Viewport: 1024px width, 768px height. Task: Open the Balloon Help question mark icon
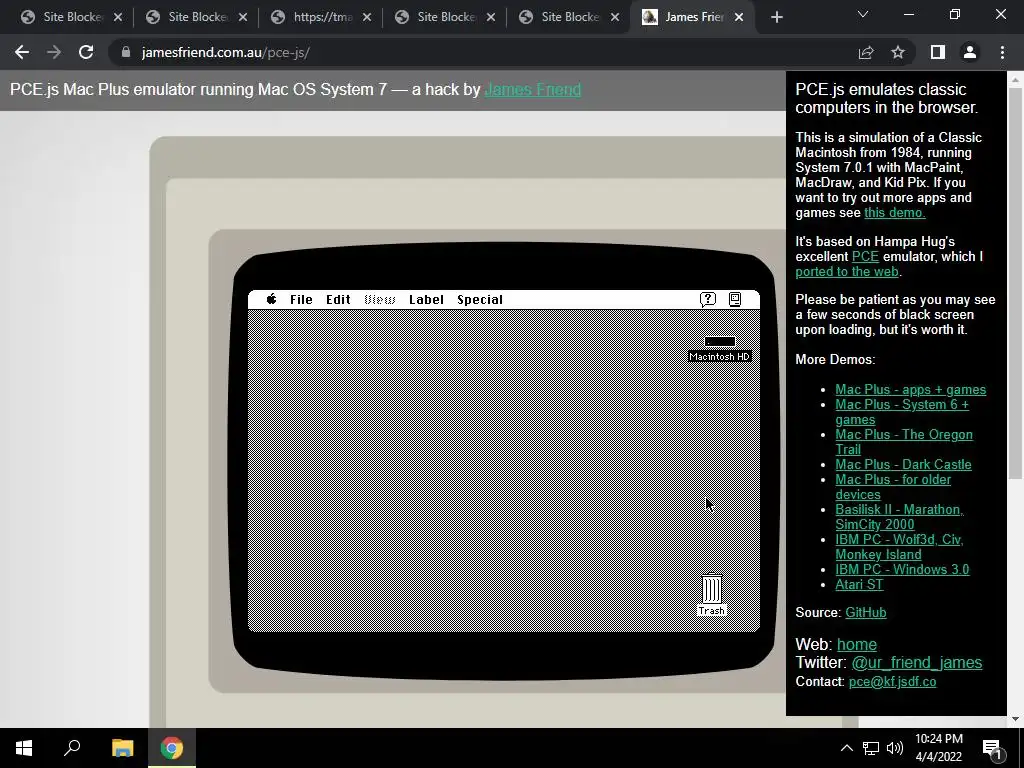click(708, 299)
